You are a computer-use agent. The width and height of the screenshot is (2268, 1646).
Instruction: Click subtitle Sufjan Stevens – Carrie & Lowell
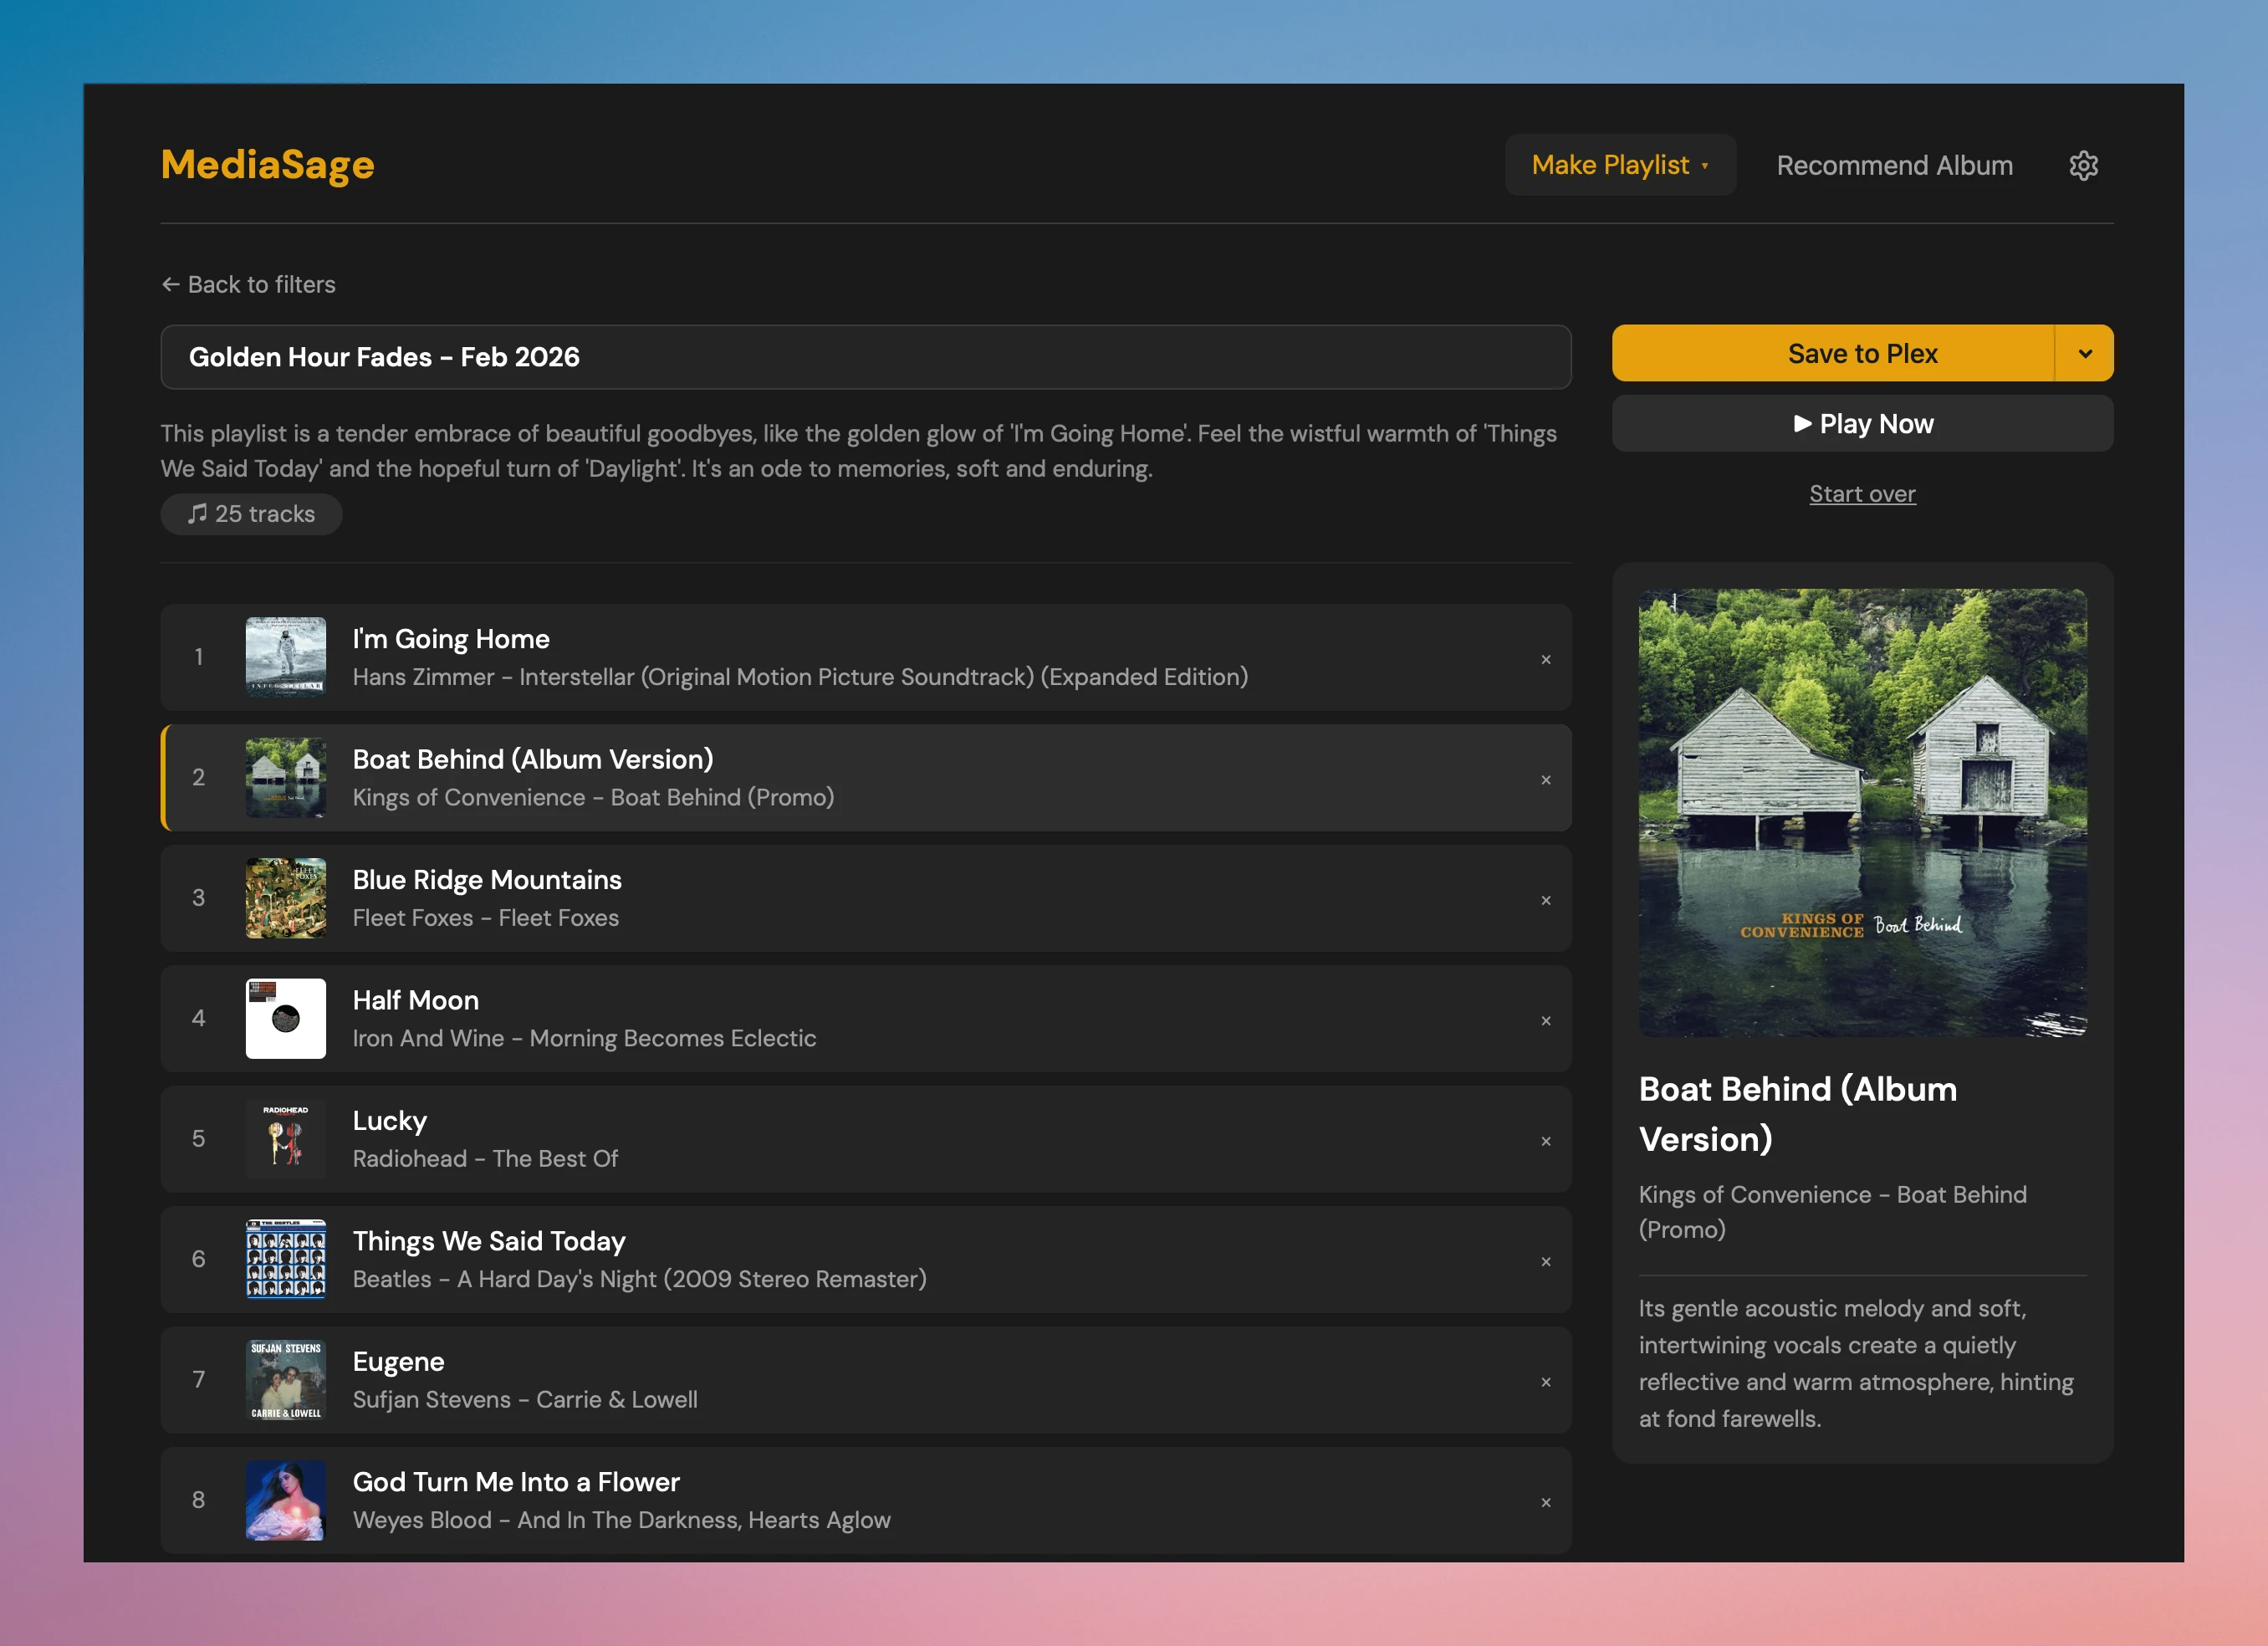point(525,1400)
